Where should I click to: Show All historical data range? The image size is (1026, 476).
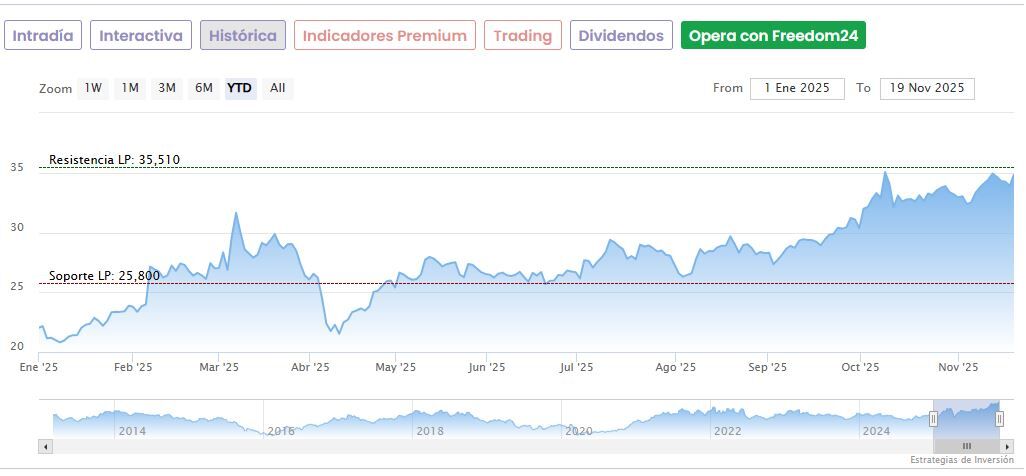click(278, 88)
